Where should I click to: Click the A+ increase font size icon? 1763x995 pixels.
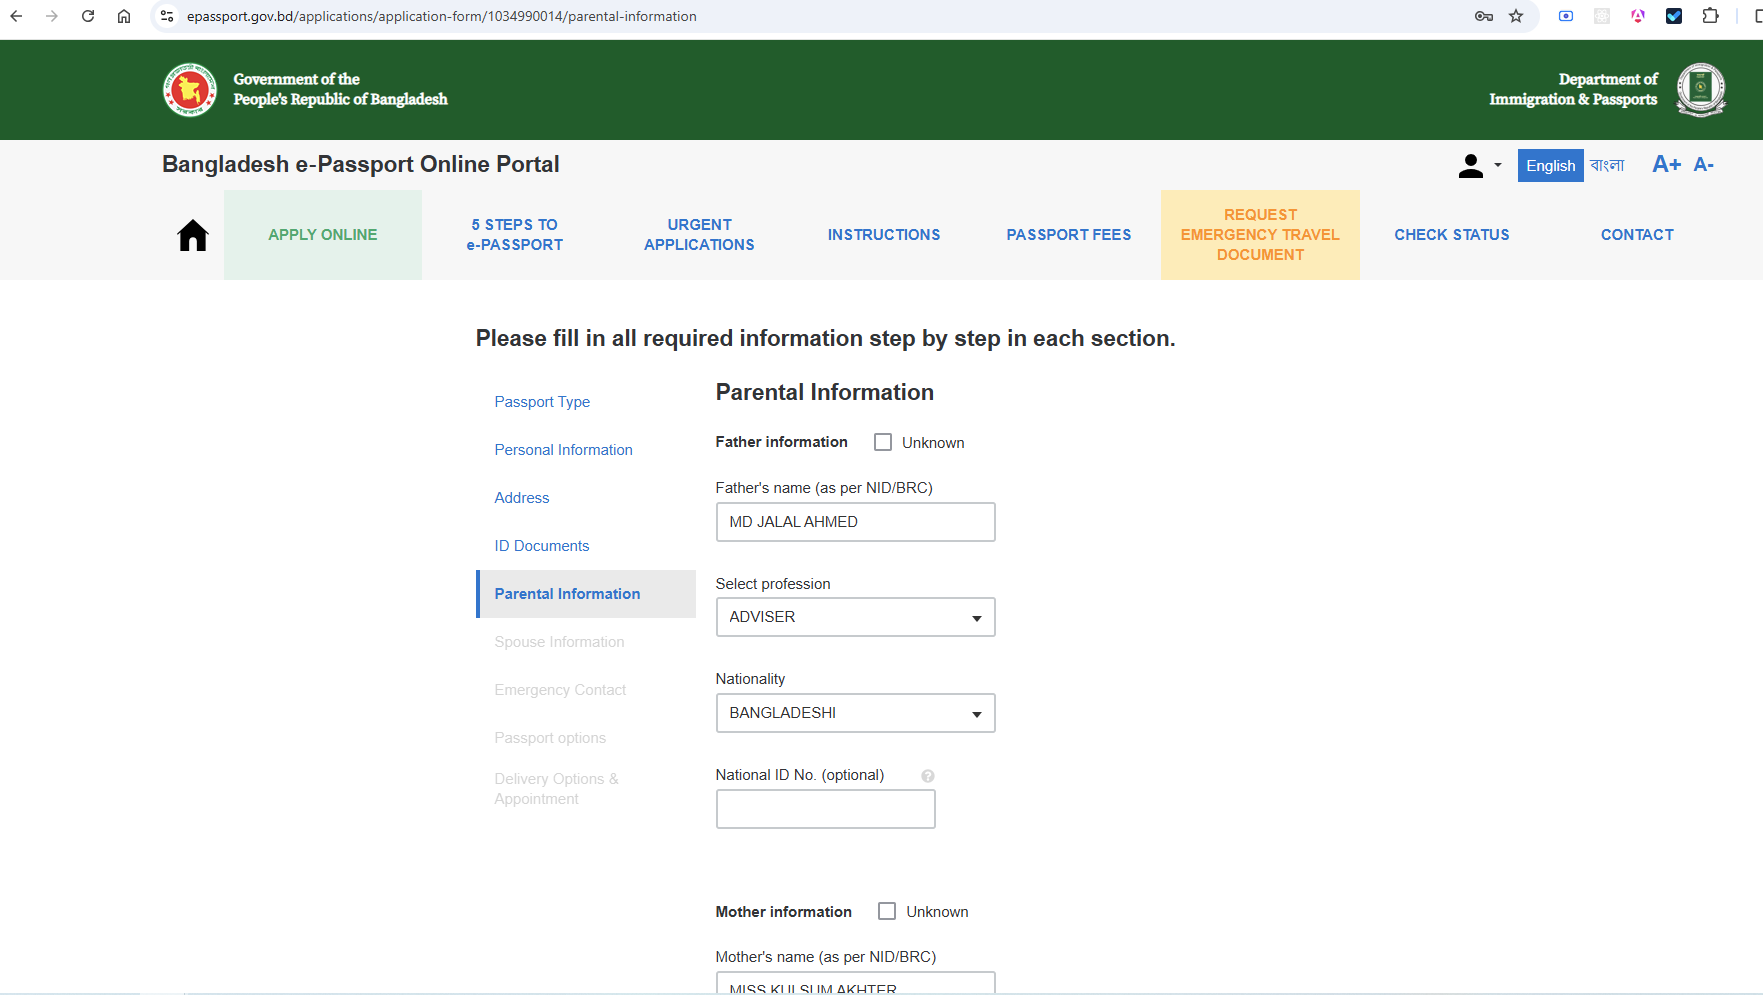pyautogui.click(x=1666, y=165)
